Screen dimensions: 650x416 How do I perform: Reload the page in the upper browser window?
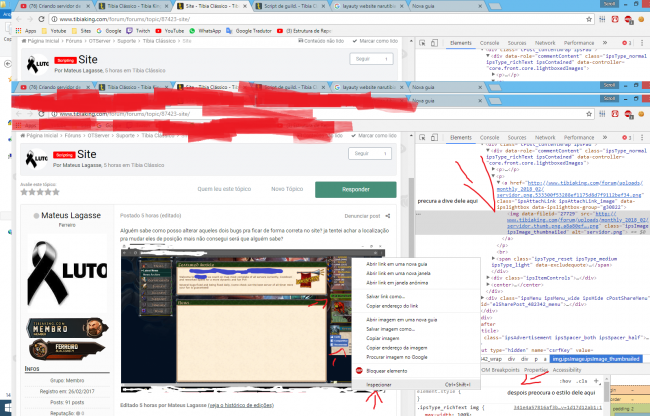click(41, 19)
